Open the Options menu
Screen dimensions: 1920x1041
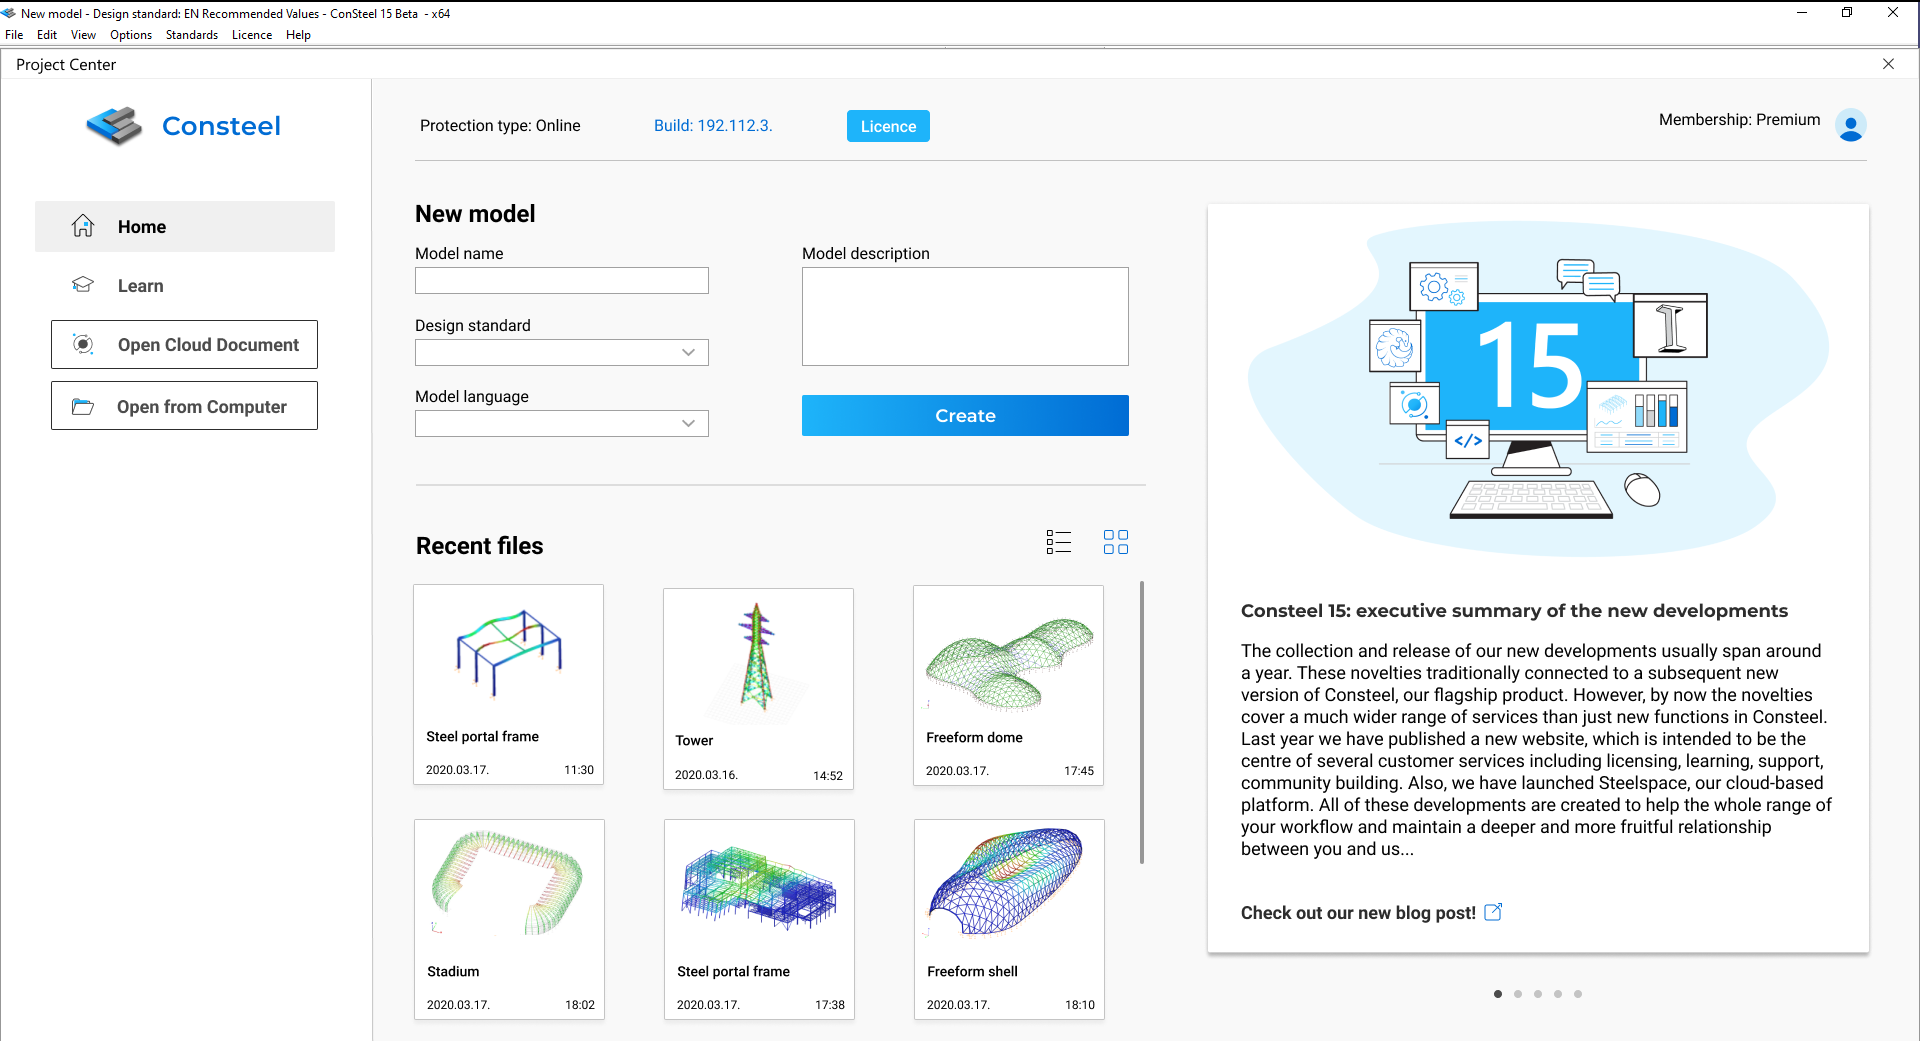[x=131, y=35]
